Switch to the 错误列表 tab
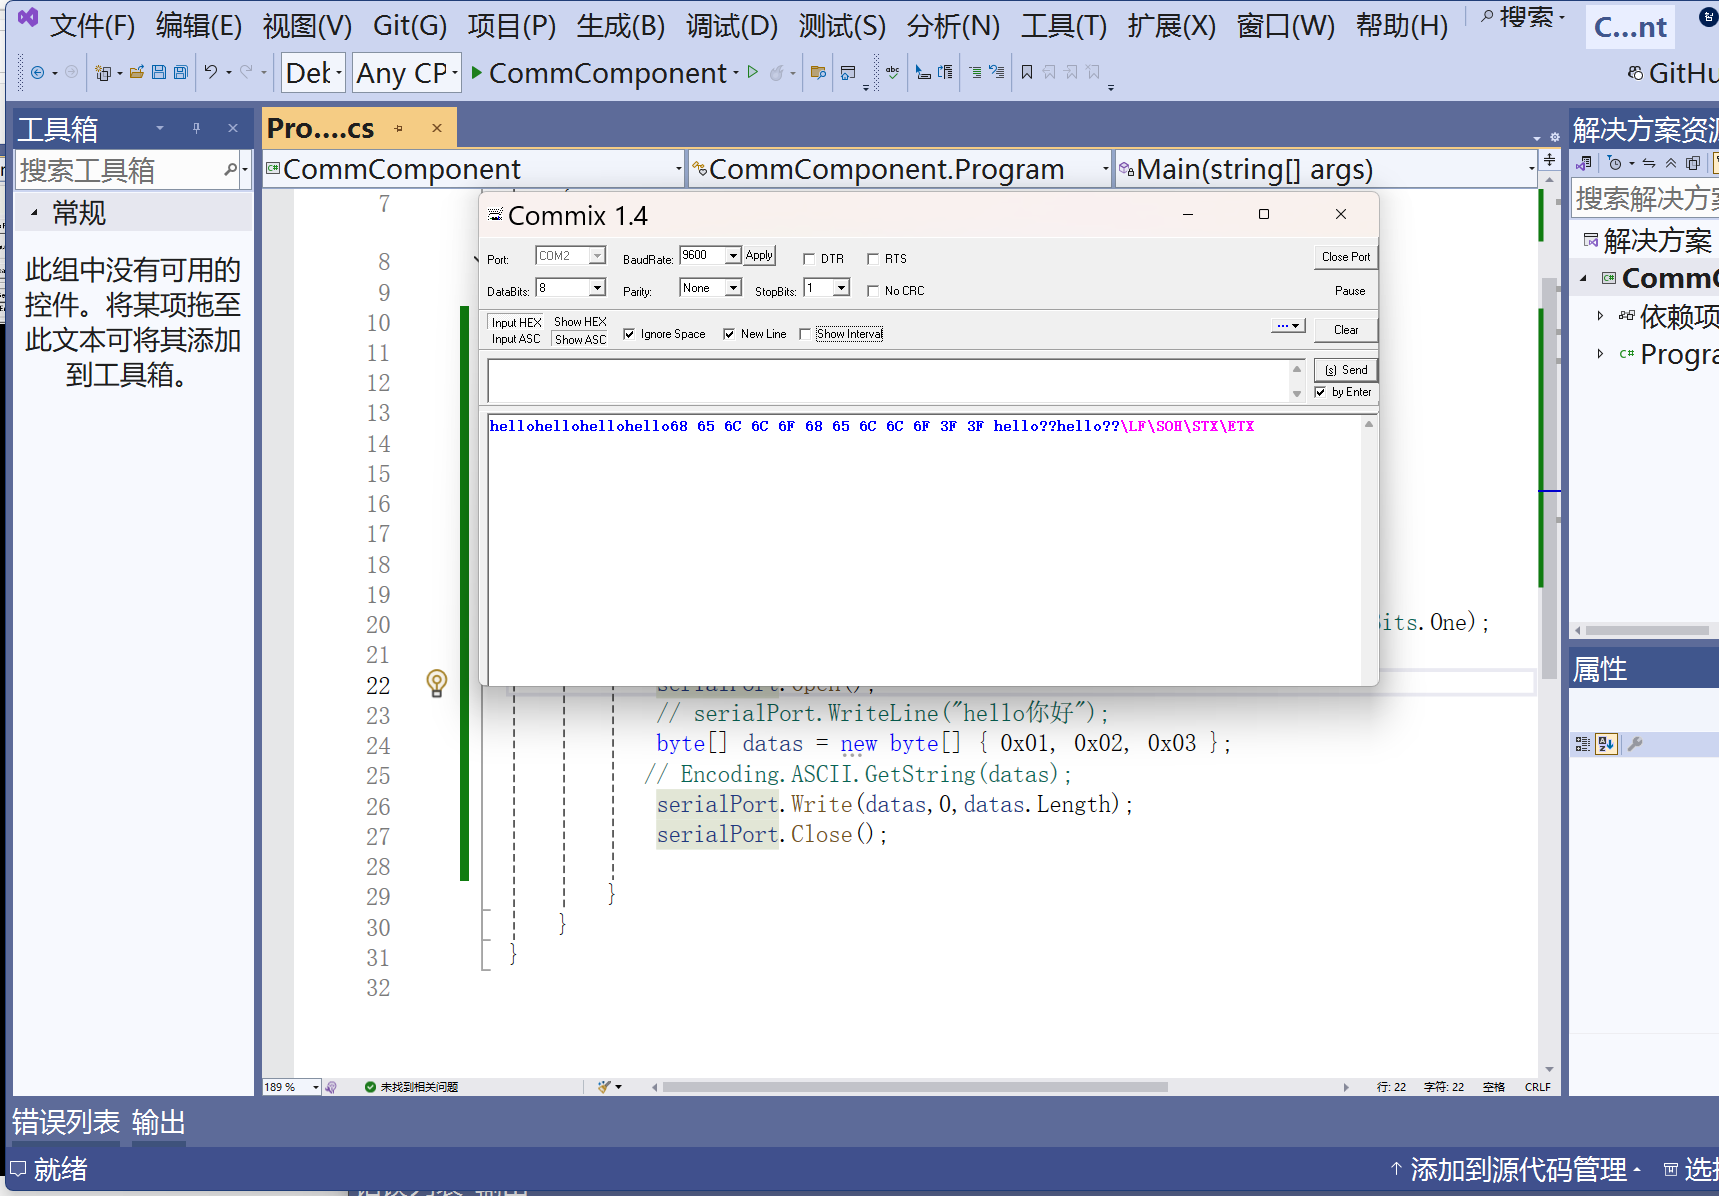The height and width of the screenshot is (1196, 1719). (x=65, y=1122)
